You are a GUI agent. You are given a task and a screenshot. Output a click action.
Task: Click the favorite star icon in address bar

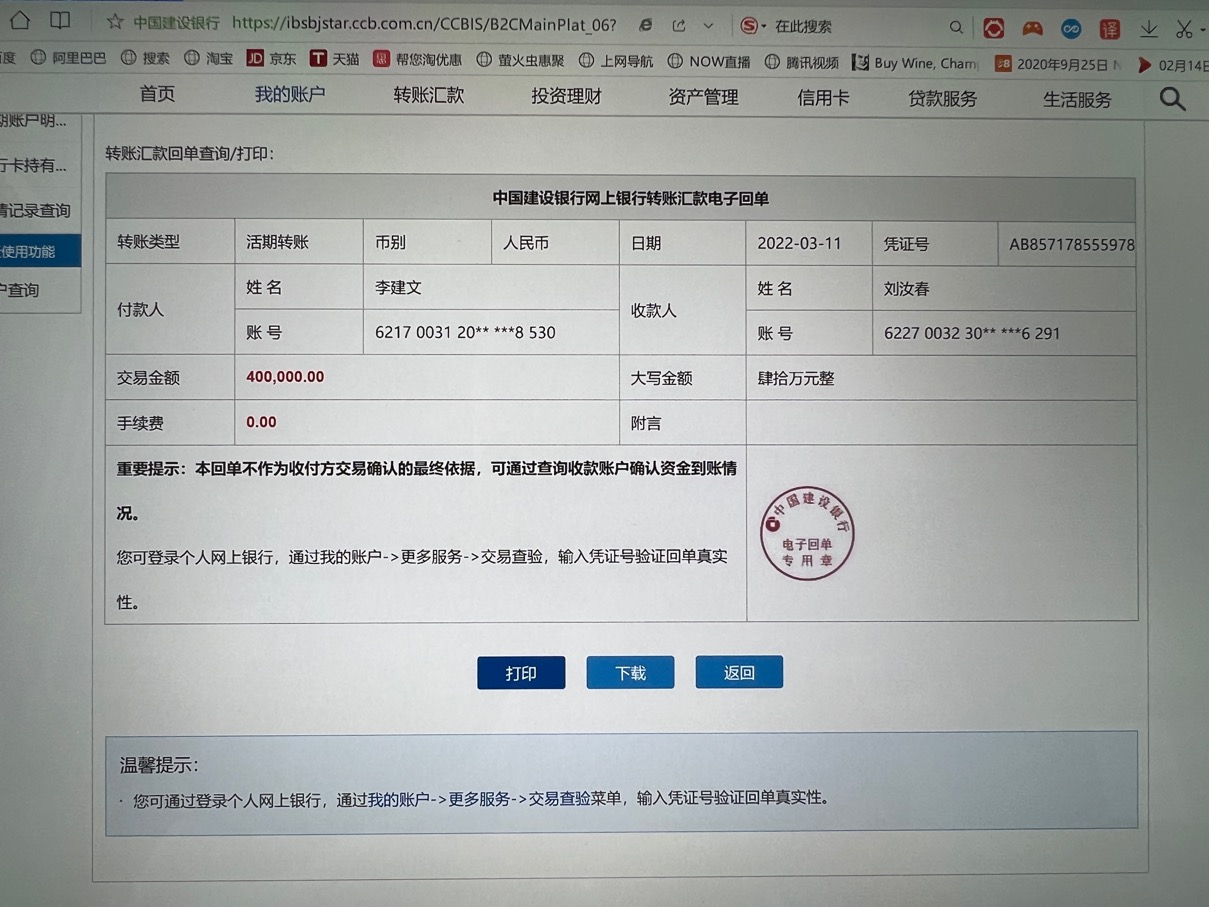[115, 22]
